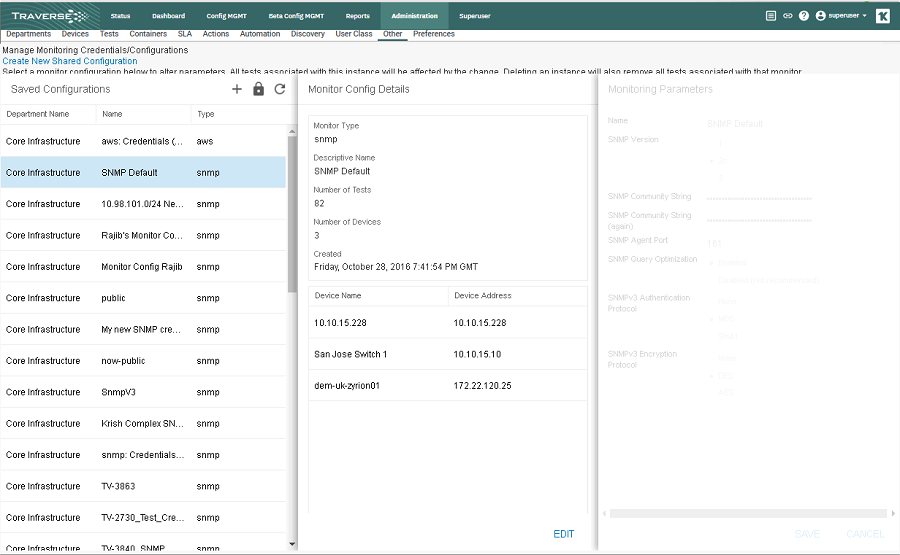Click the address 10.10.15.10
900x555 pixels.
click(477, 354)
